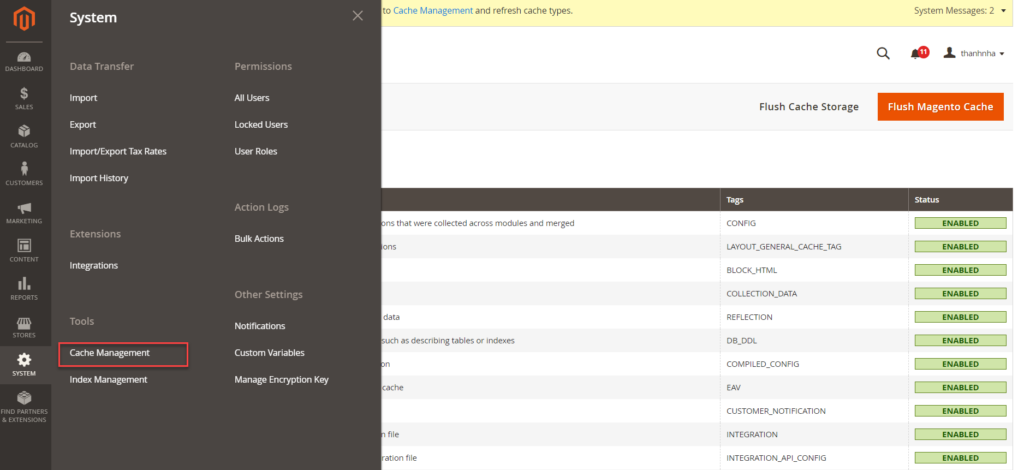1024x470 pixels.
Task: Open Manage Encryption Key
Action: (281, 380)
